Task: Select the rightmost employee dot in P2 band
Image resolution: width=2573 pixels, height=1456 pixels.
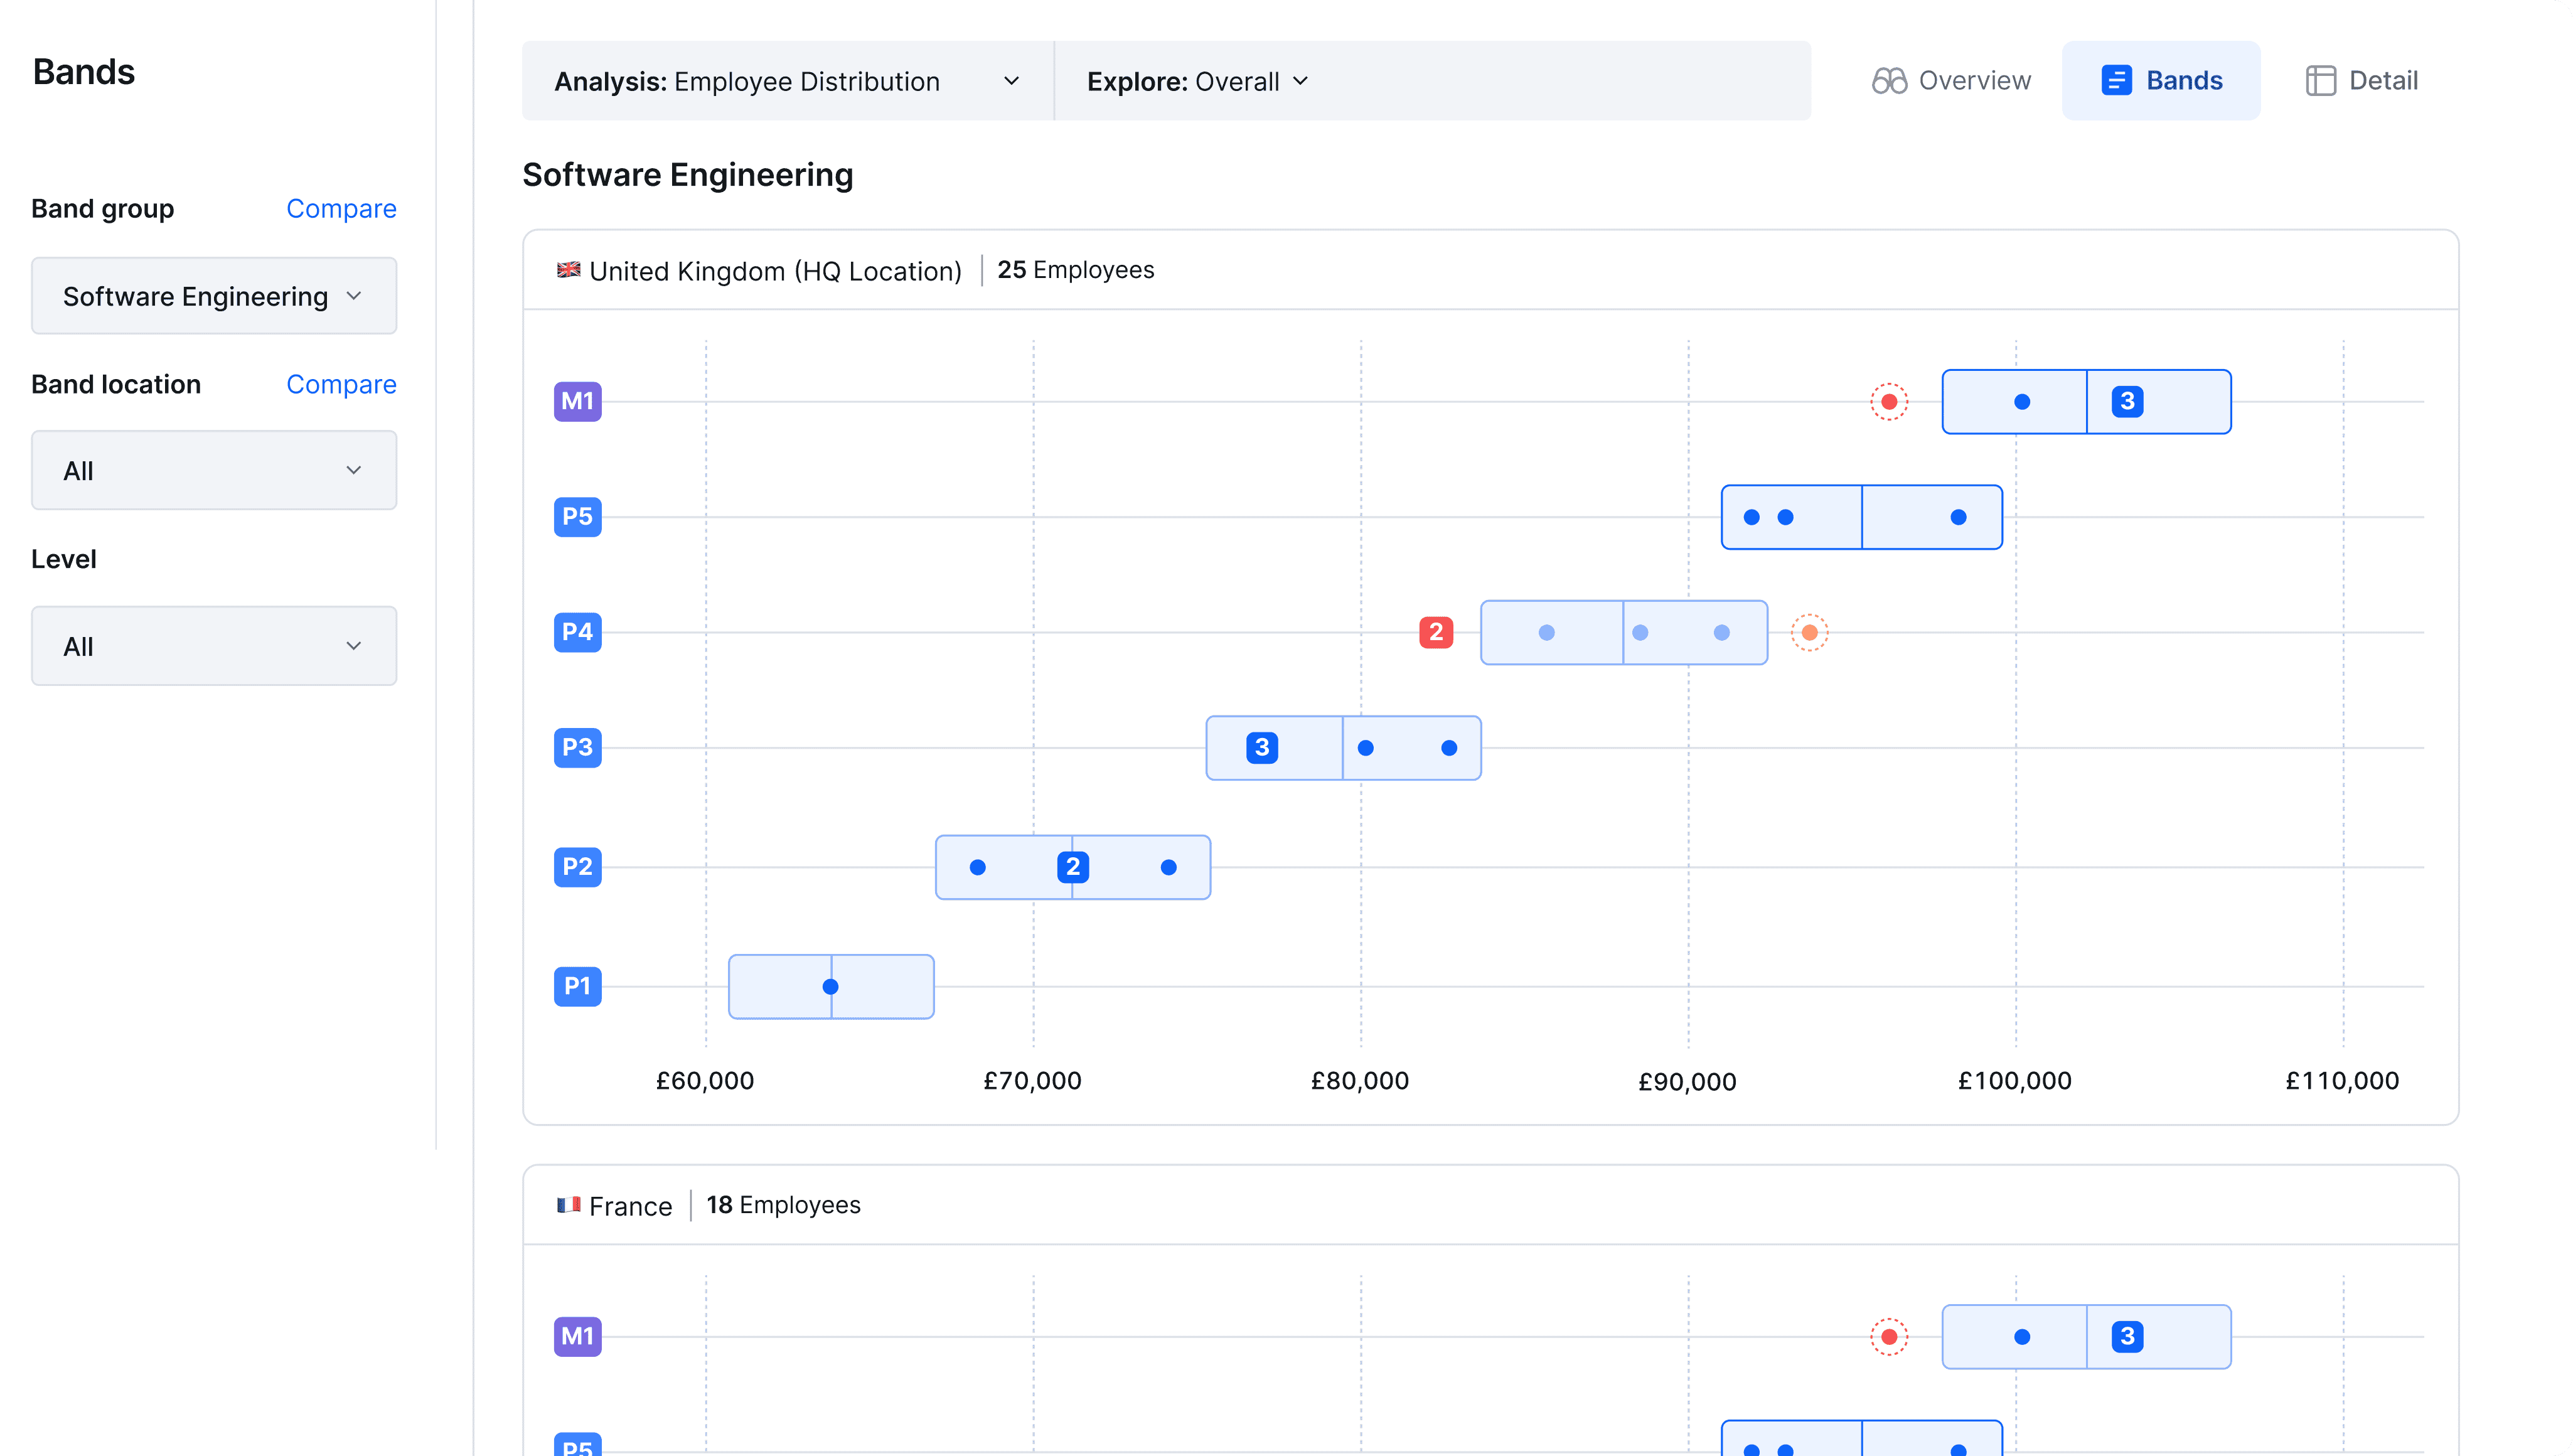Action: tap(1168, 867)
